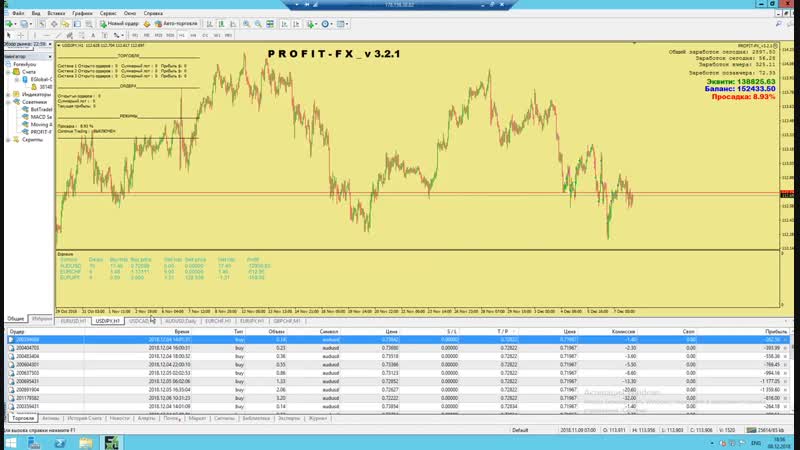Open the periods clock dropdown arrow

(x=332, y=24)
